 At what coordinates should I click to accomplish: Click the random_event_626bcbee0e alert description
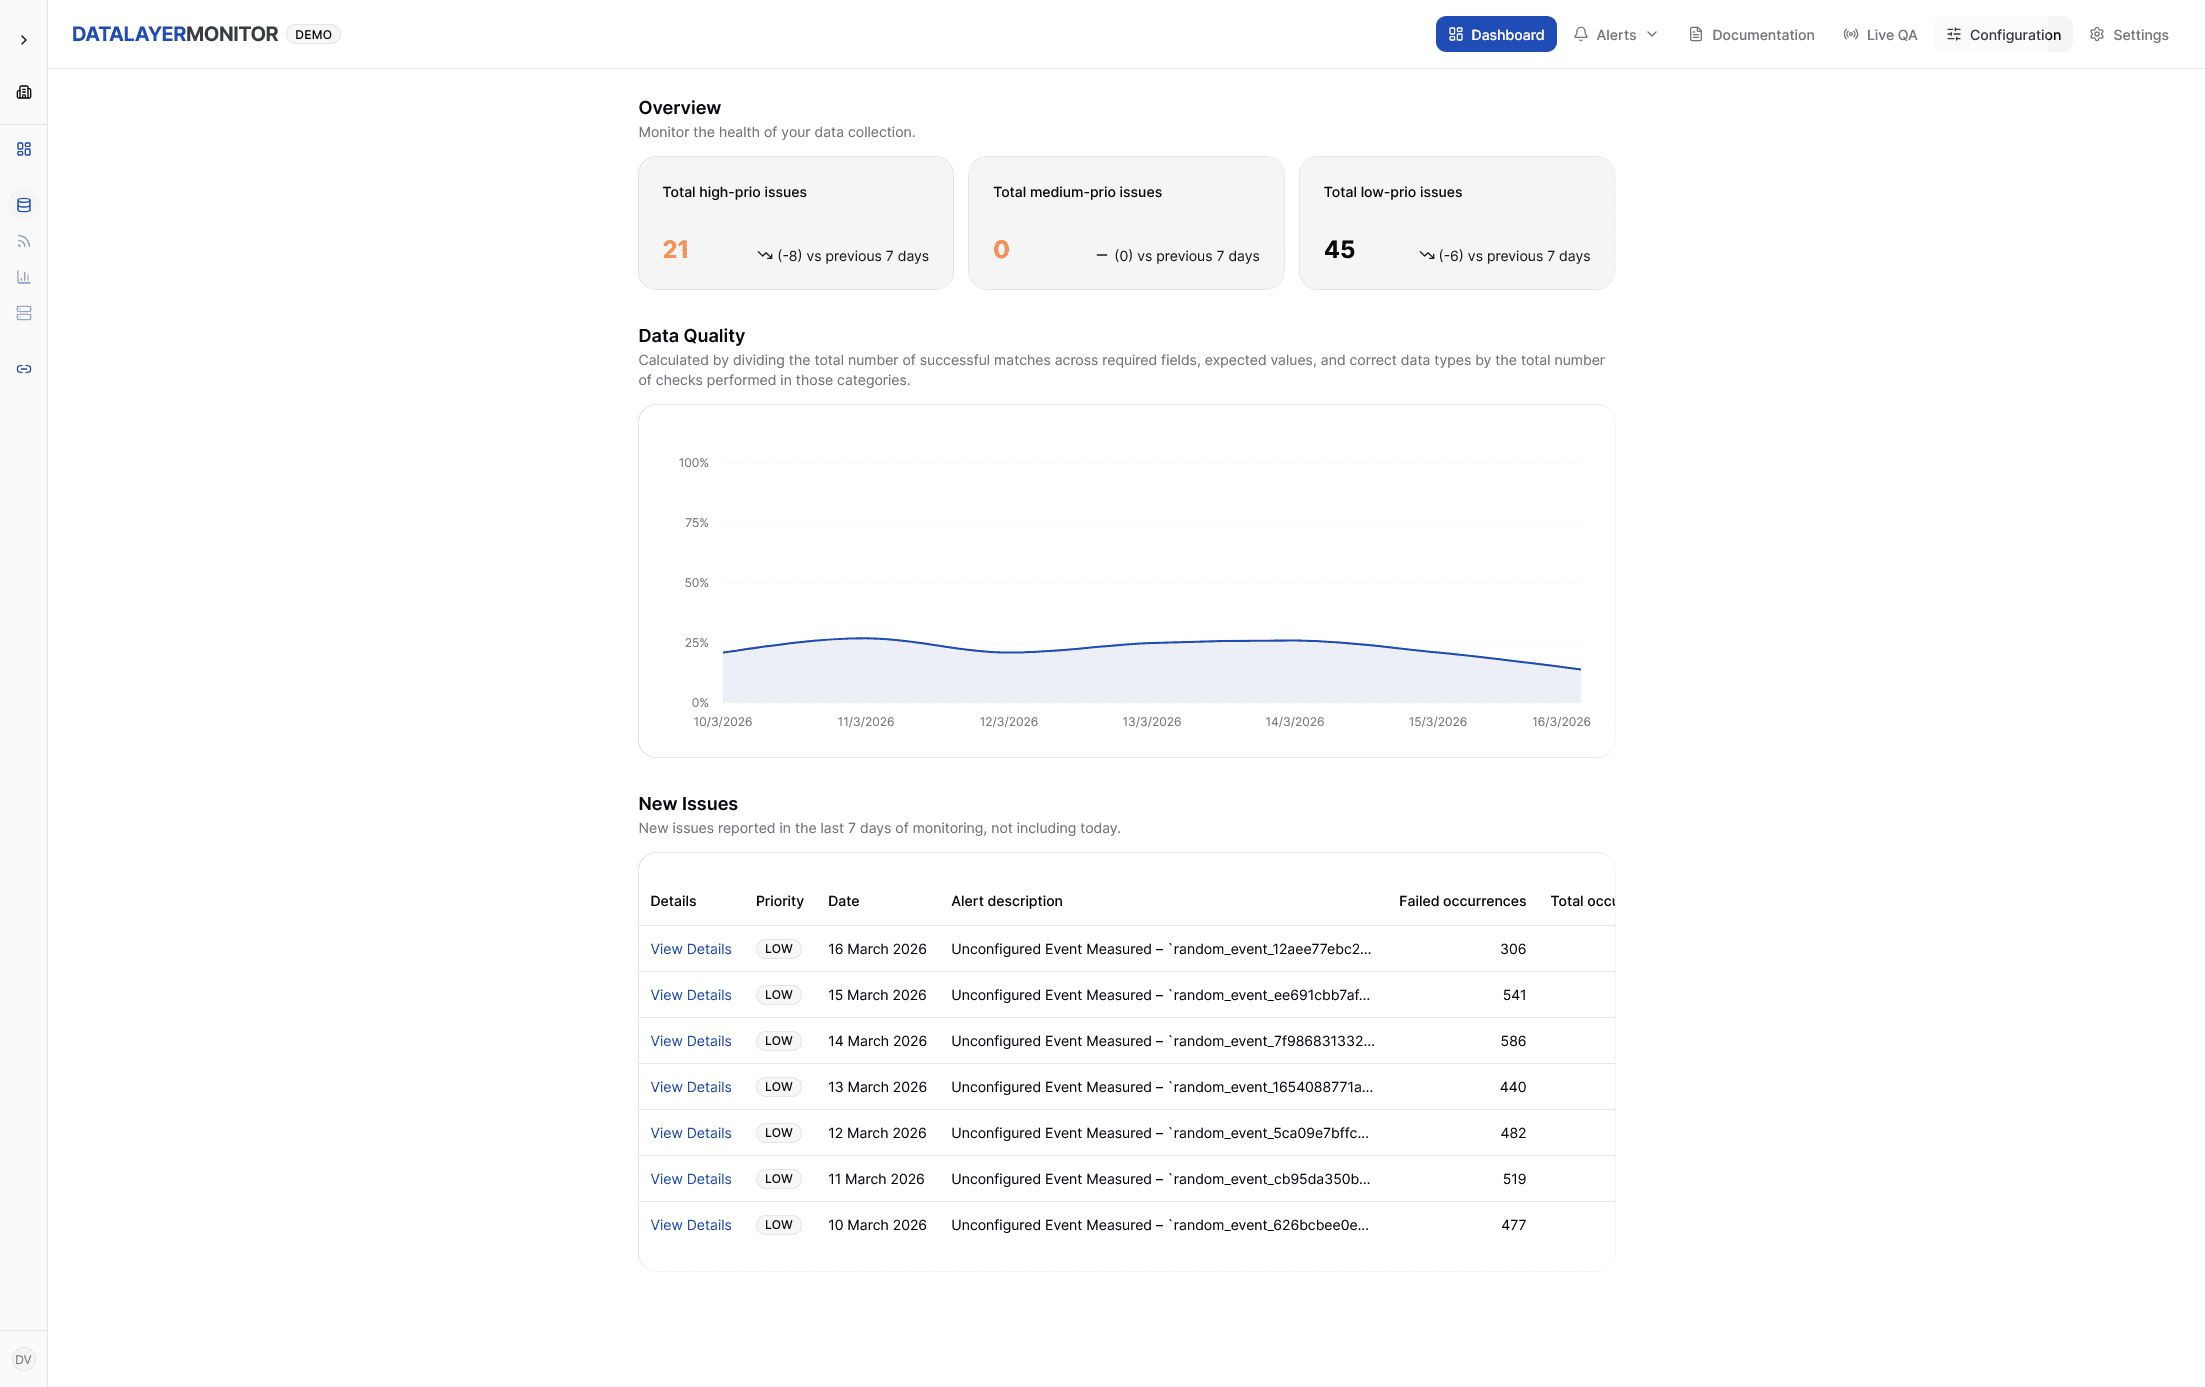click(1160, 1225)
